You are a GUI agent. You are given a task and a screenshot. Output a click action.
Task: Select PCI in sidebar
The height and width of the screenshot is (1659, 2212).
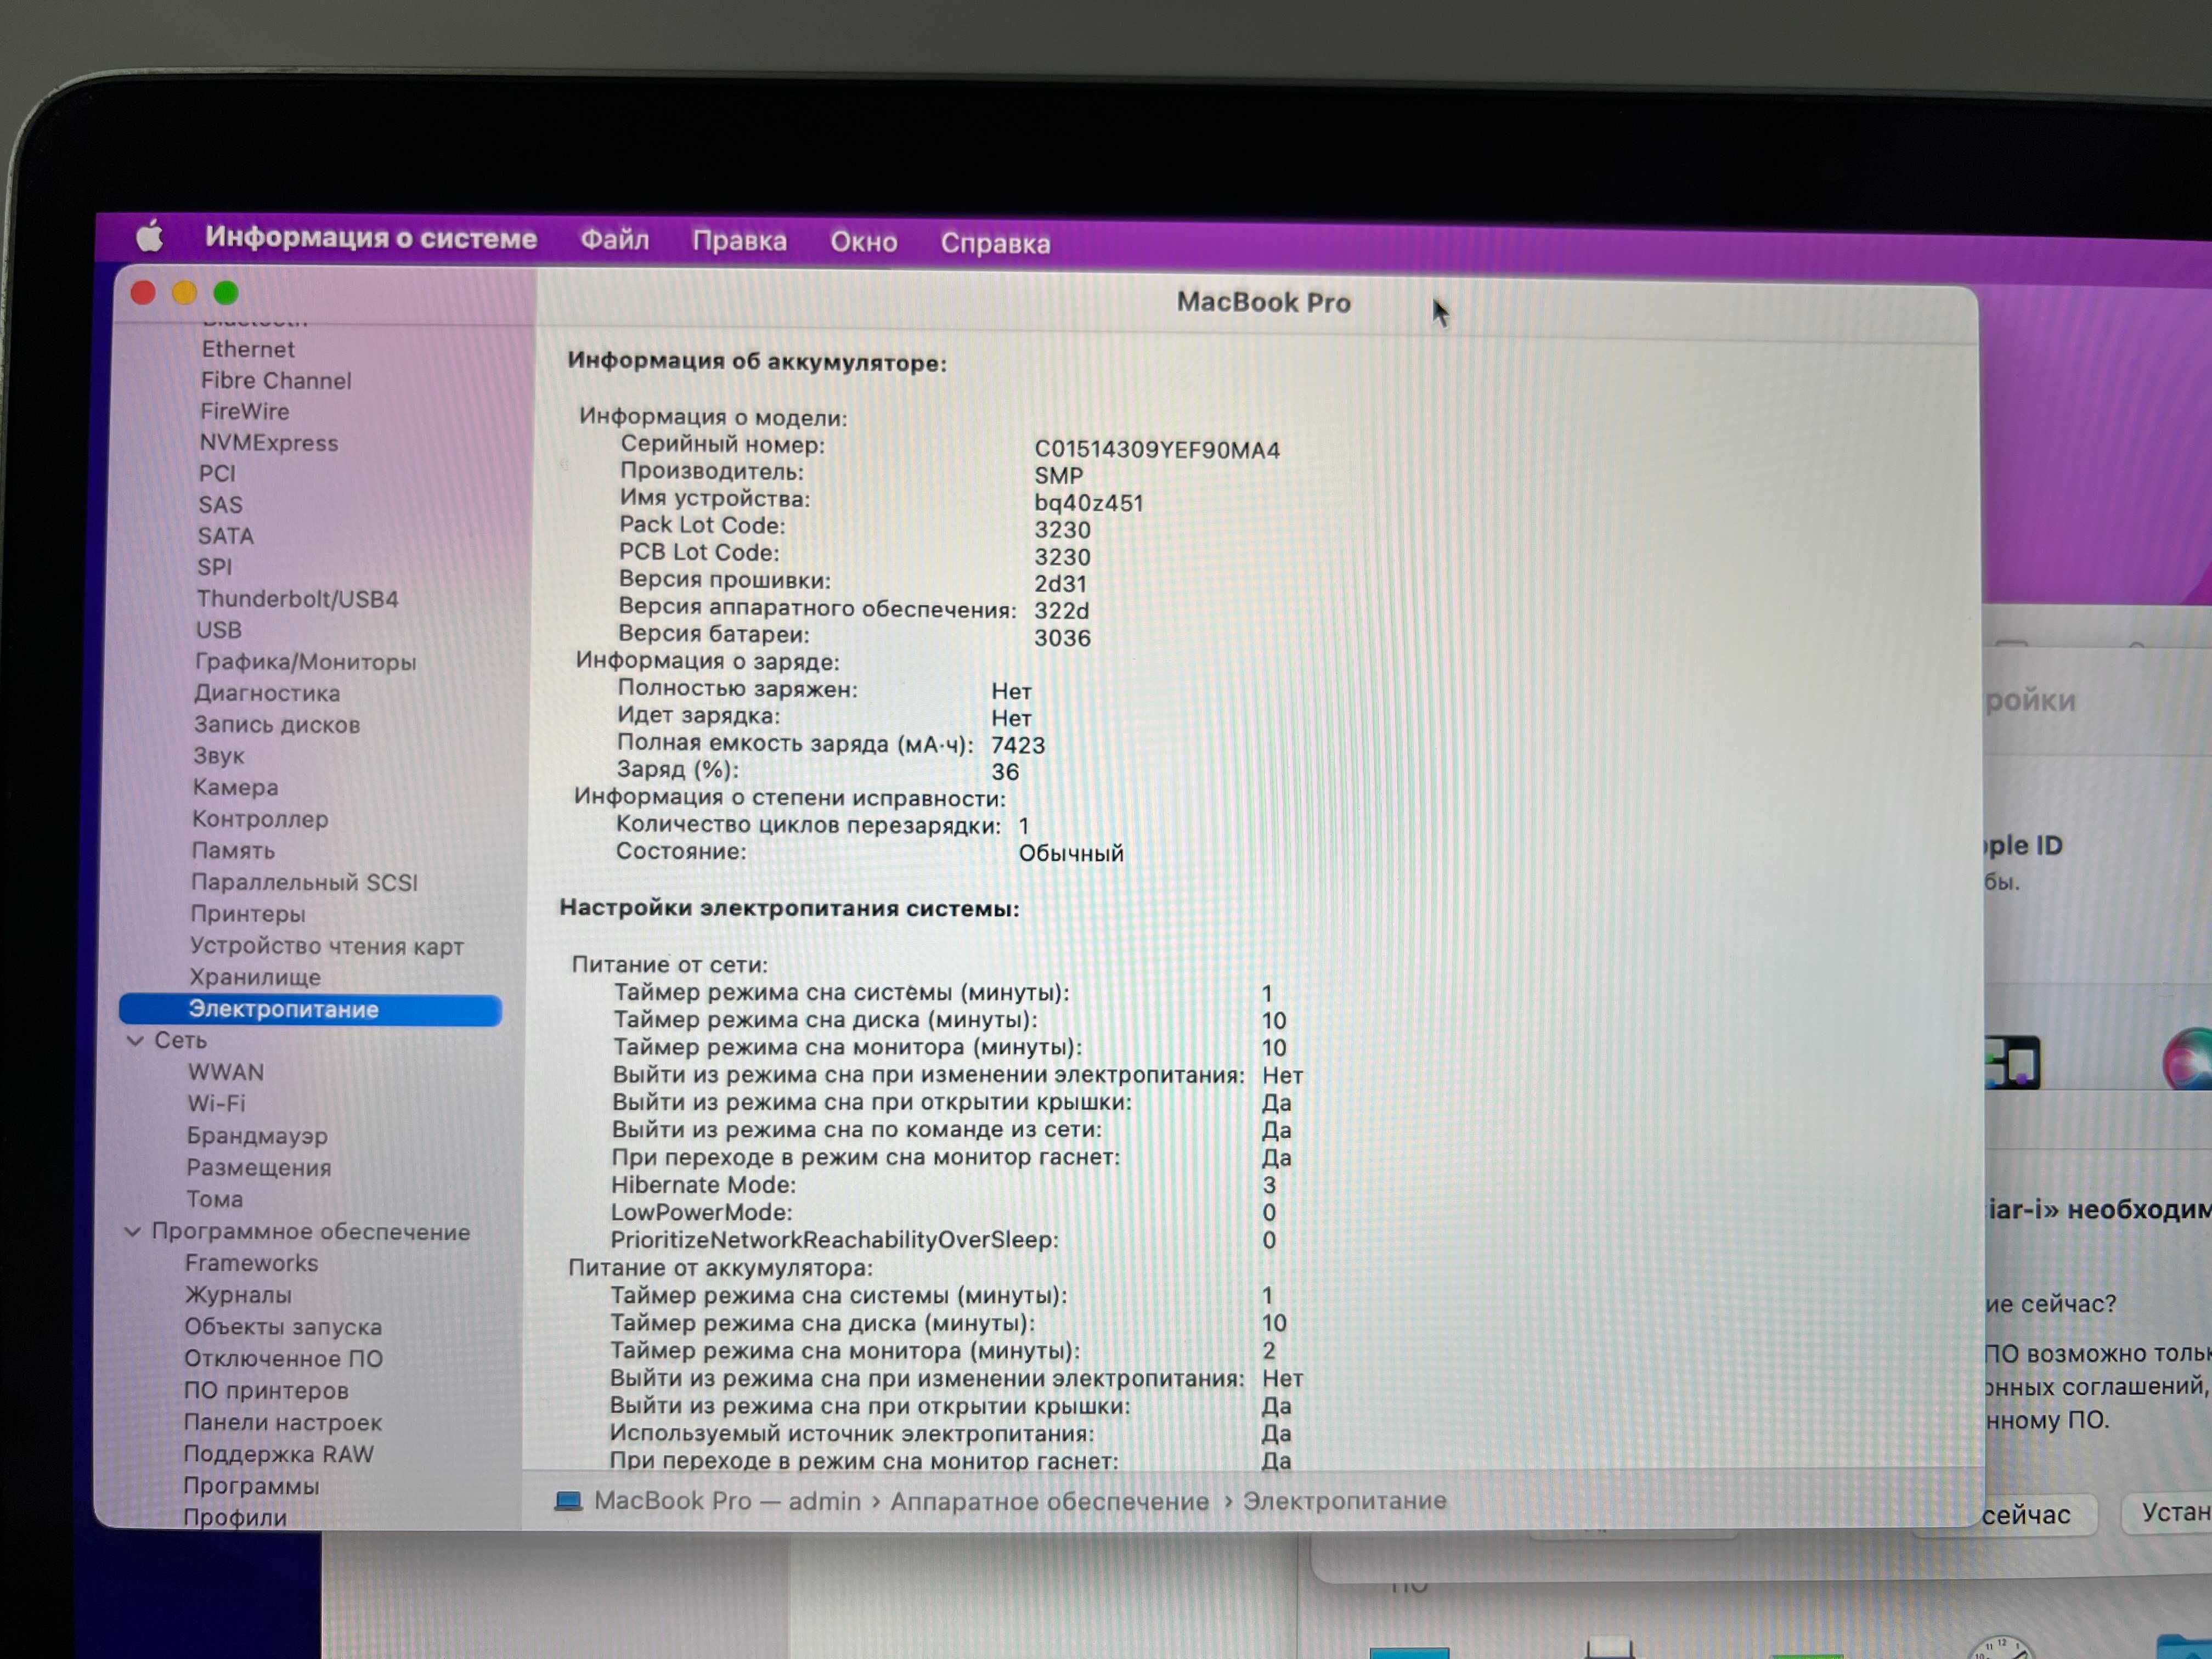217,473
